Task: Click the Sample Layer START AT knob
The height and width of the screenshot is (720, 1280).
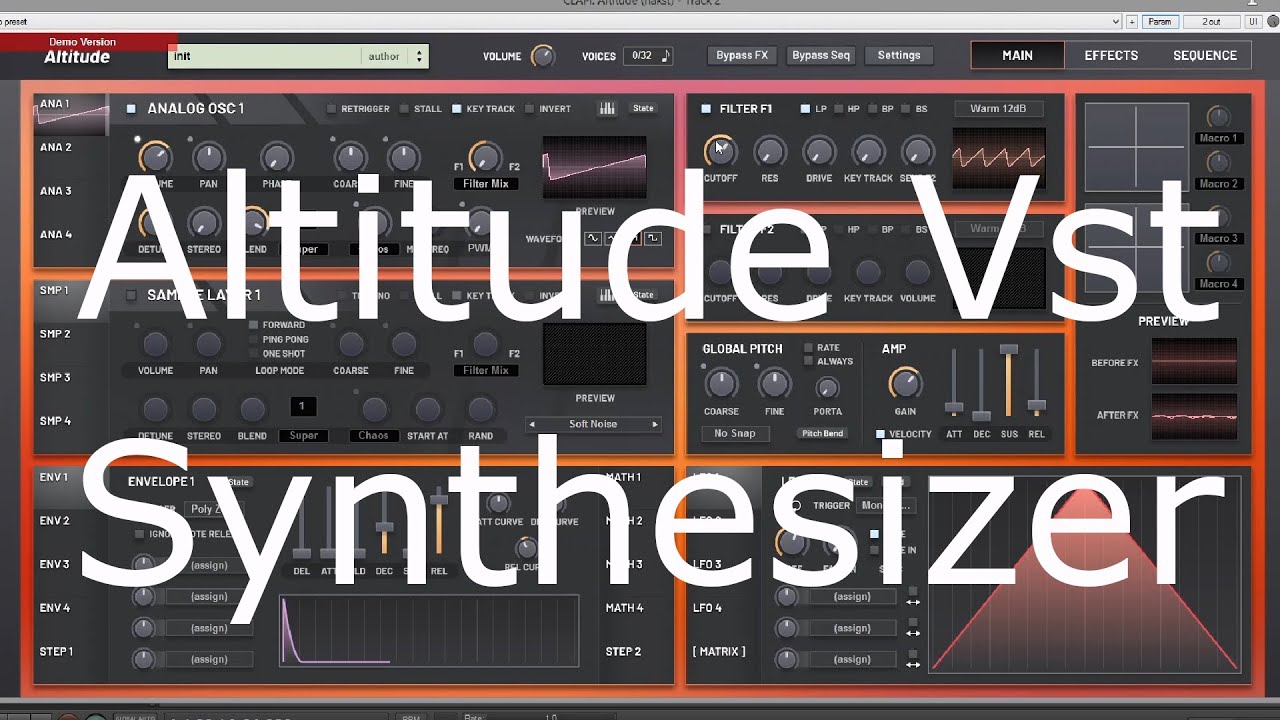Action: [x=427, y=409]
